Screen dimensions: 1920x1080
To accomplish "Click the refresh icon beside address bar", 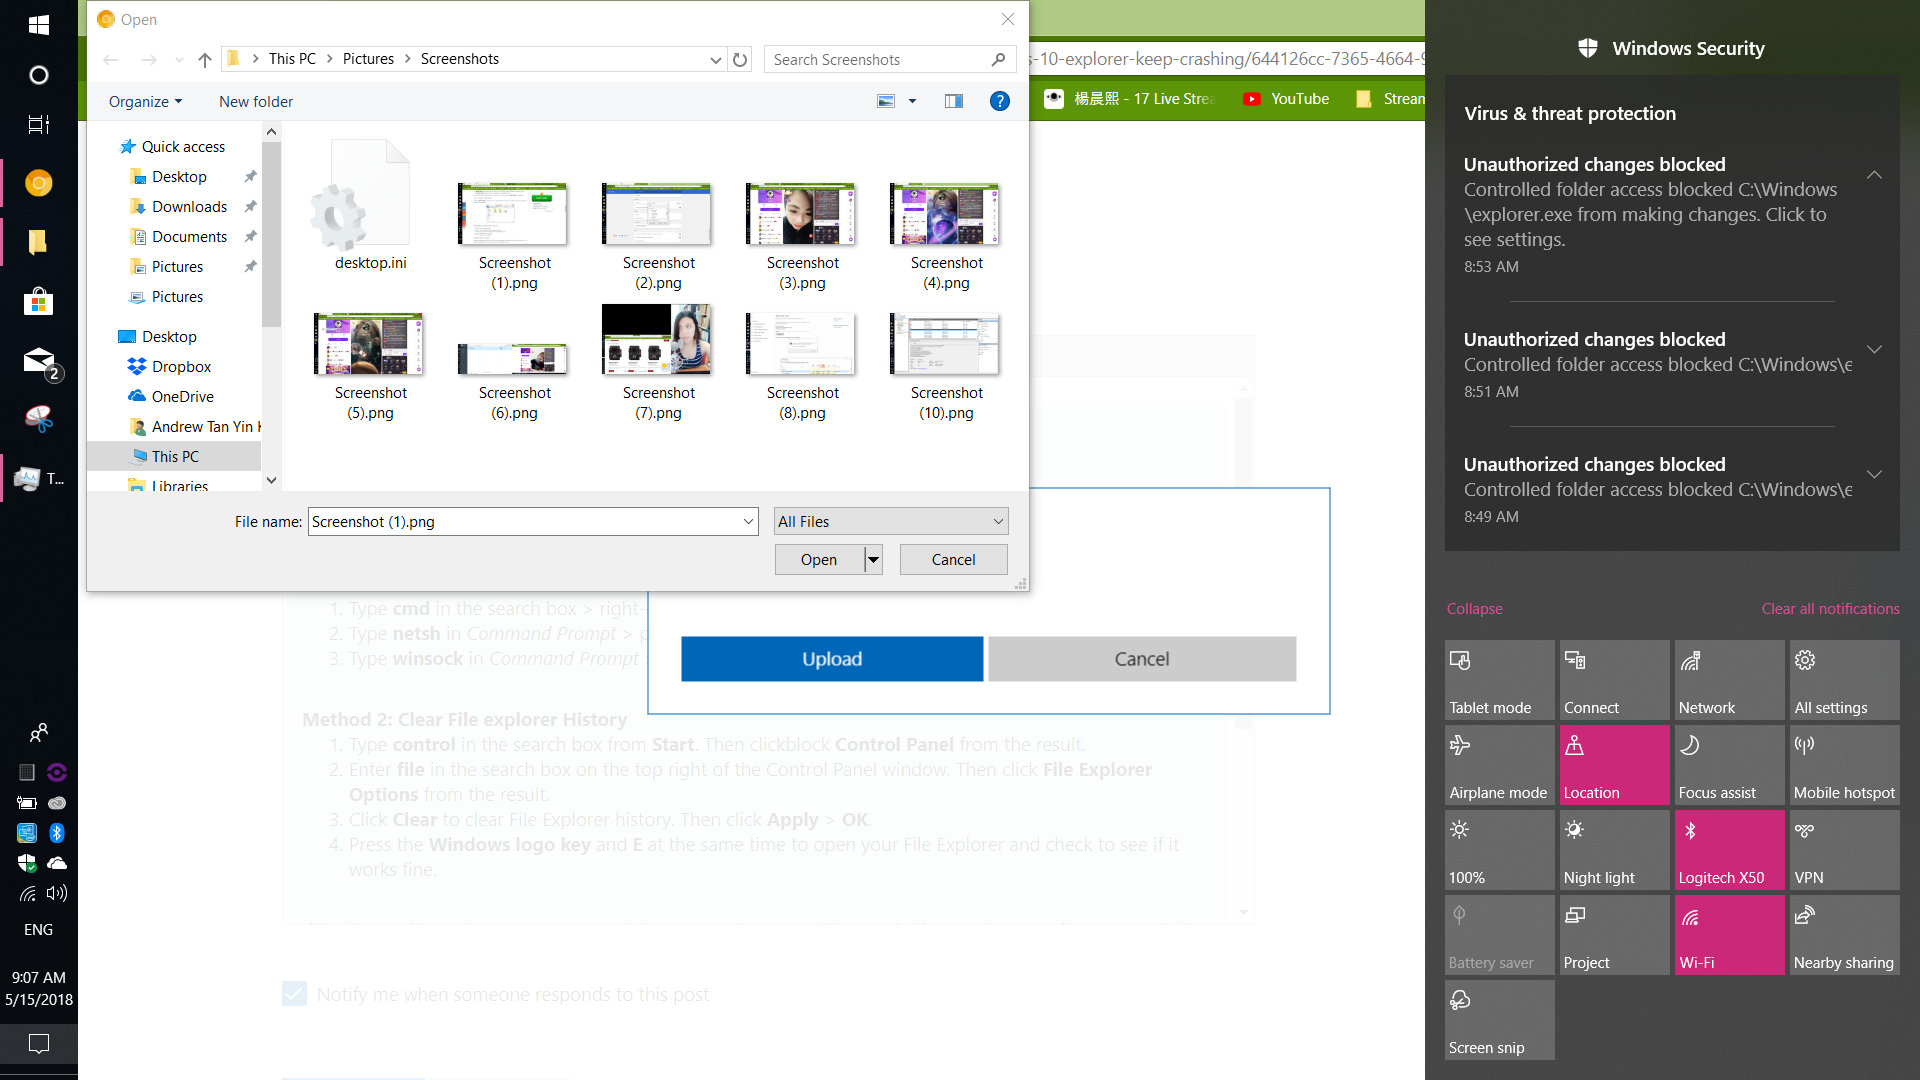I will click(740, 60).
